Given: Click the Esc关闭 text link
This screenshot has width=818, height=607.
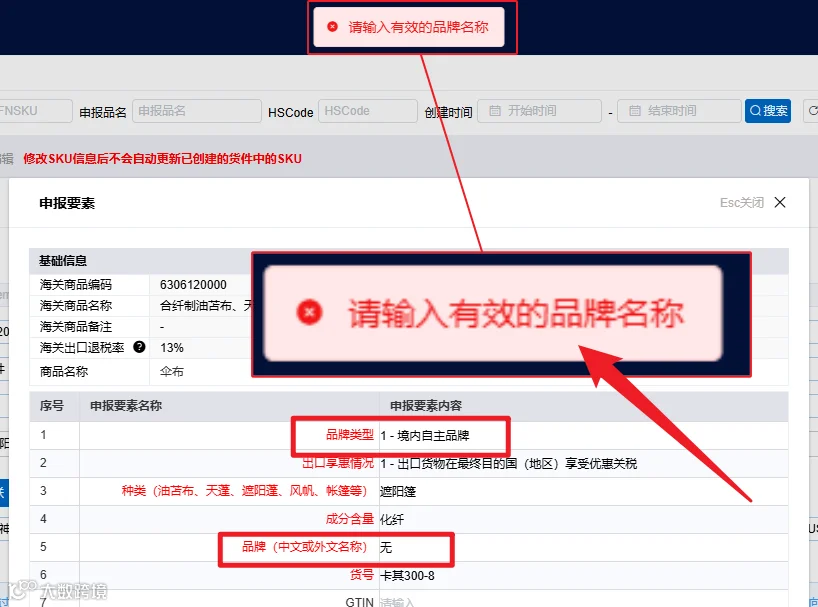Looking at the screenshot, I should coord(742,202).
